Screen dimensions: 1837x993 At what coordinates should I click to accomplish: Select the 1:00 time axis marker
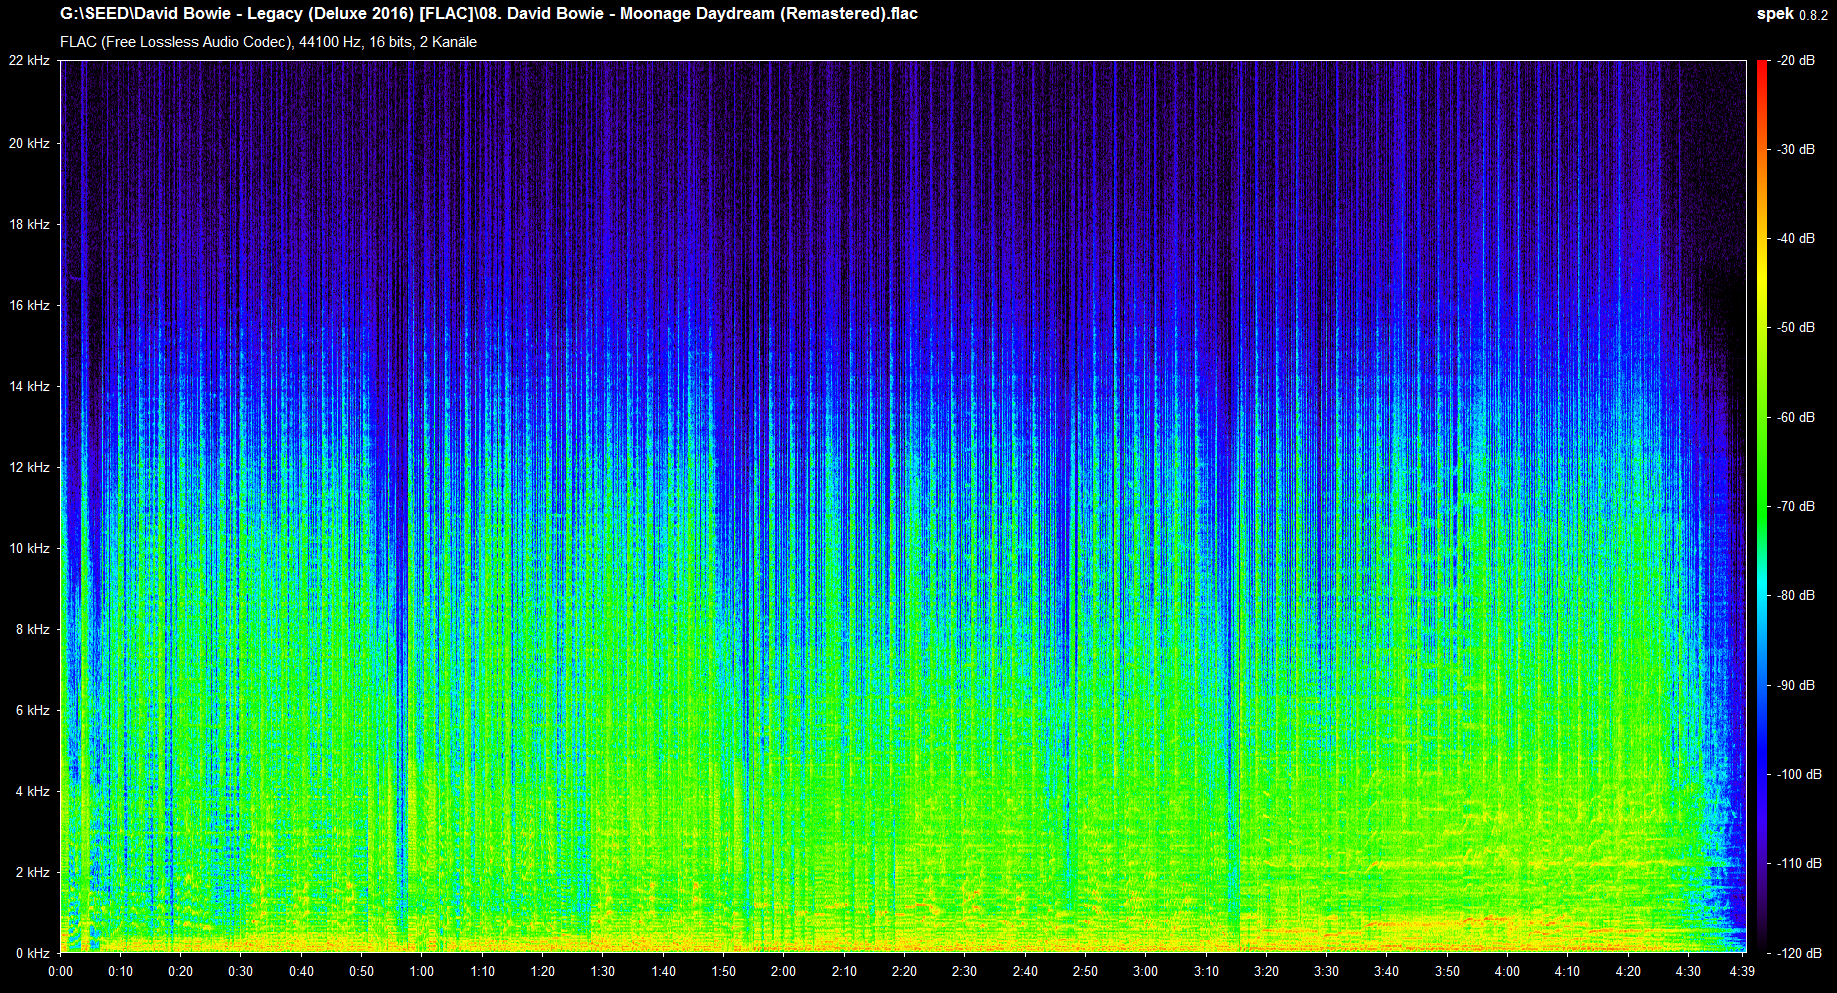422,971
